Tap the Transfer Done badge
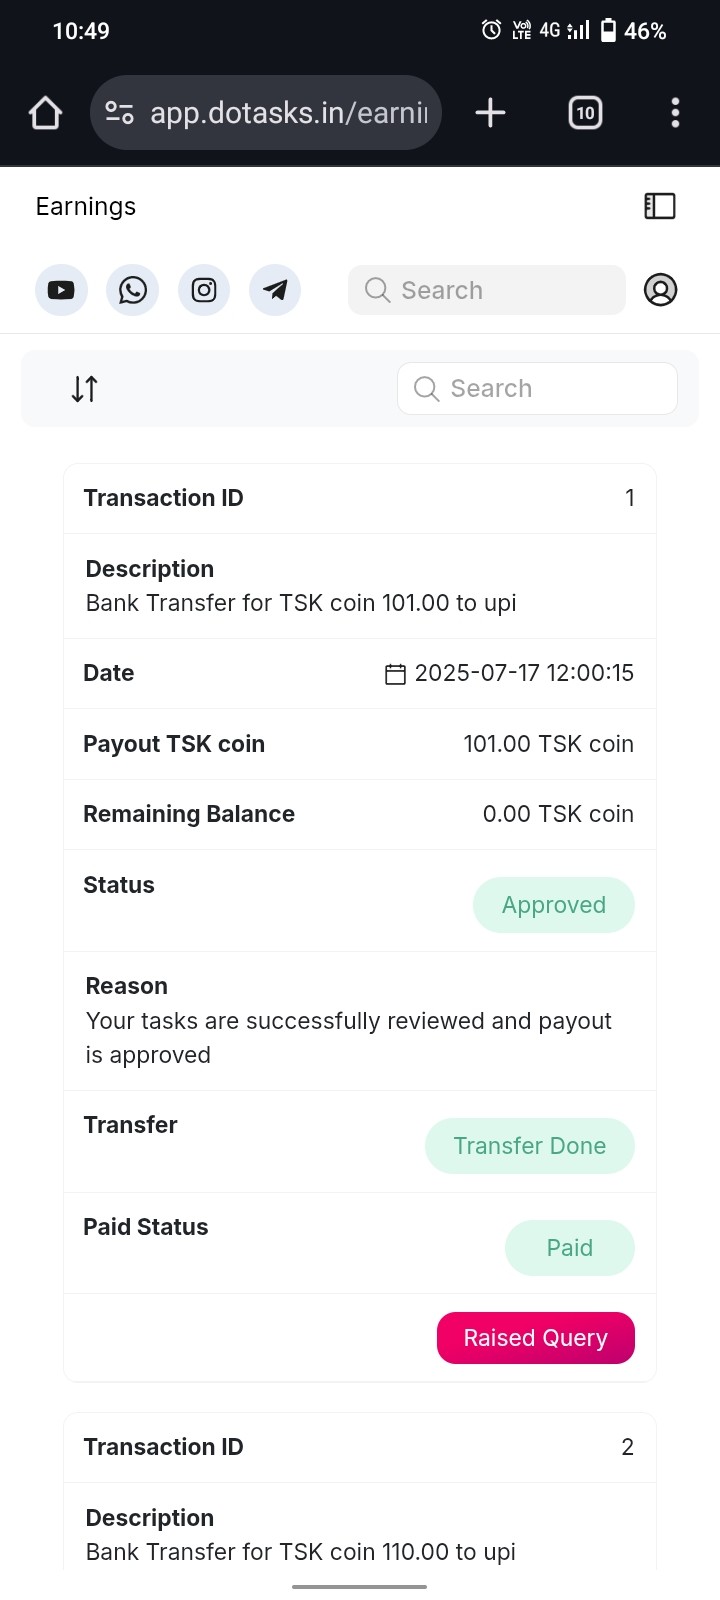The width and height of the screenshot is (720, 1600). click(529, 1146)
